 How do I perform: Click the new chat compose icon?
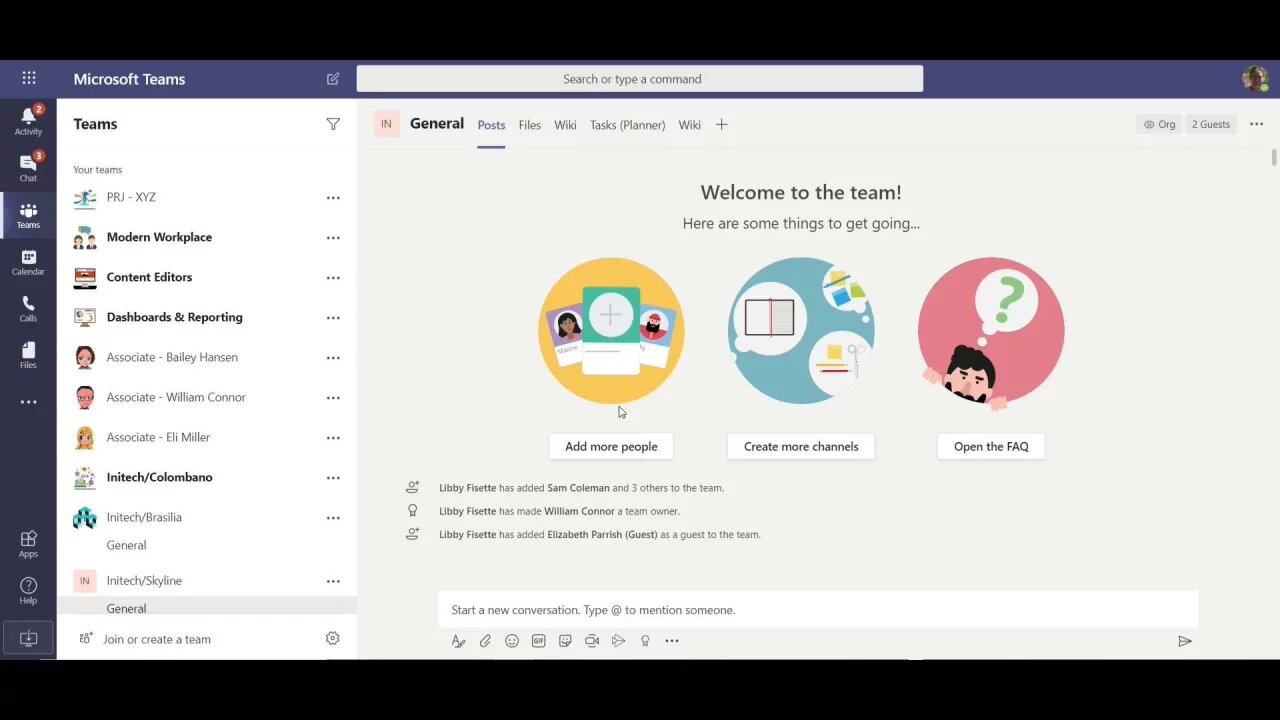[x=333, y=79]
